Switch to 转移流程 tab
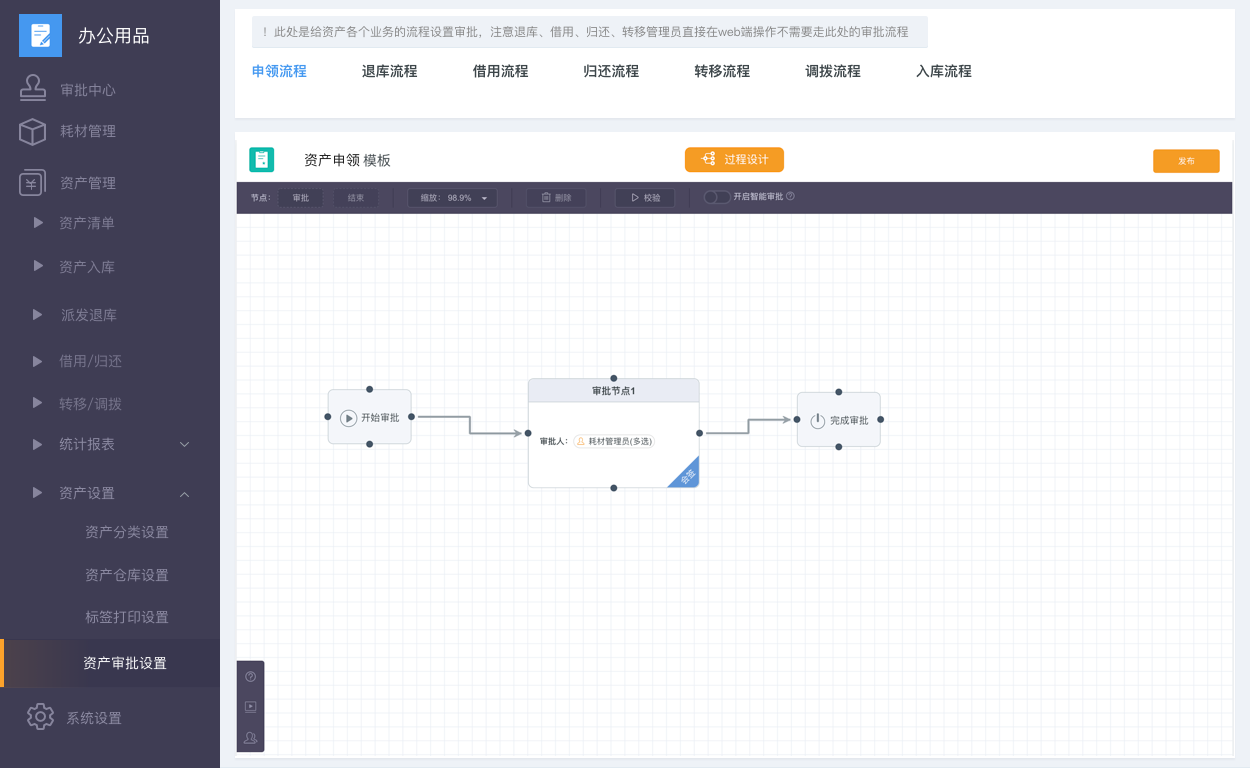Image resolution: width=1250 pixels, height=768 pixels. (722, 71)
